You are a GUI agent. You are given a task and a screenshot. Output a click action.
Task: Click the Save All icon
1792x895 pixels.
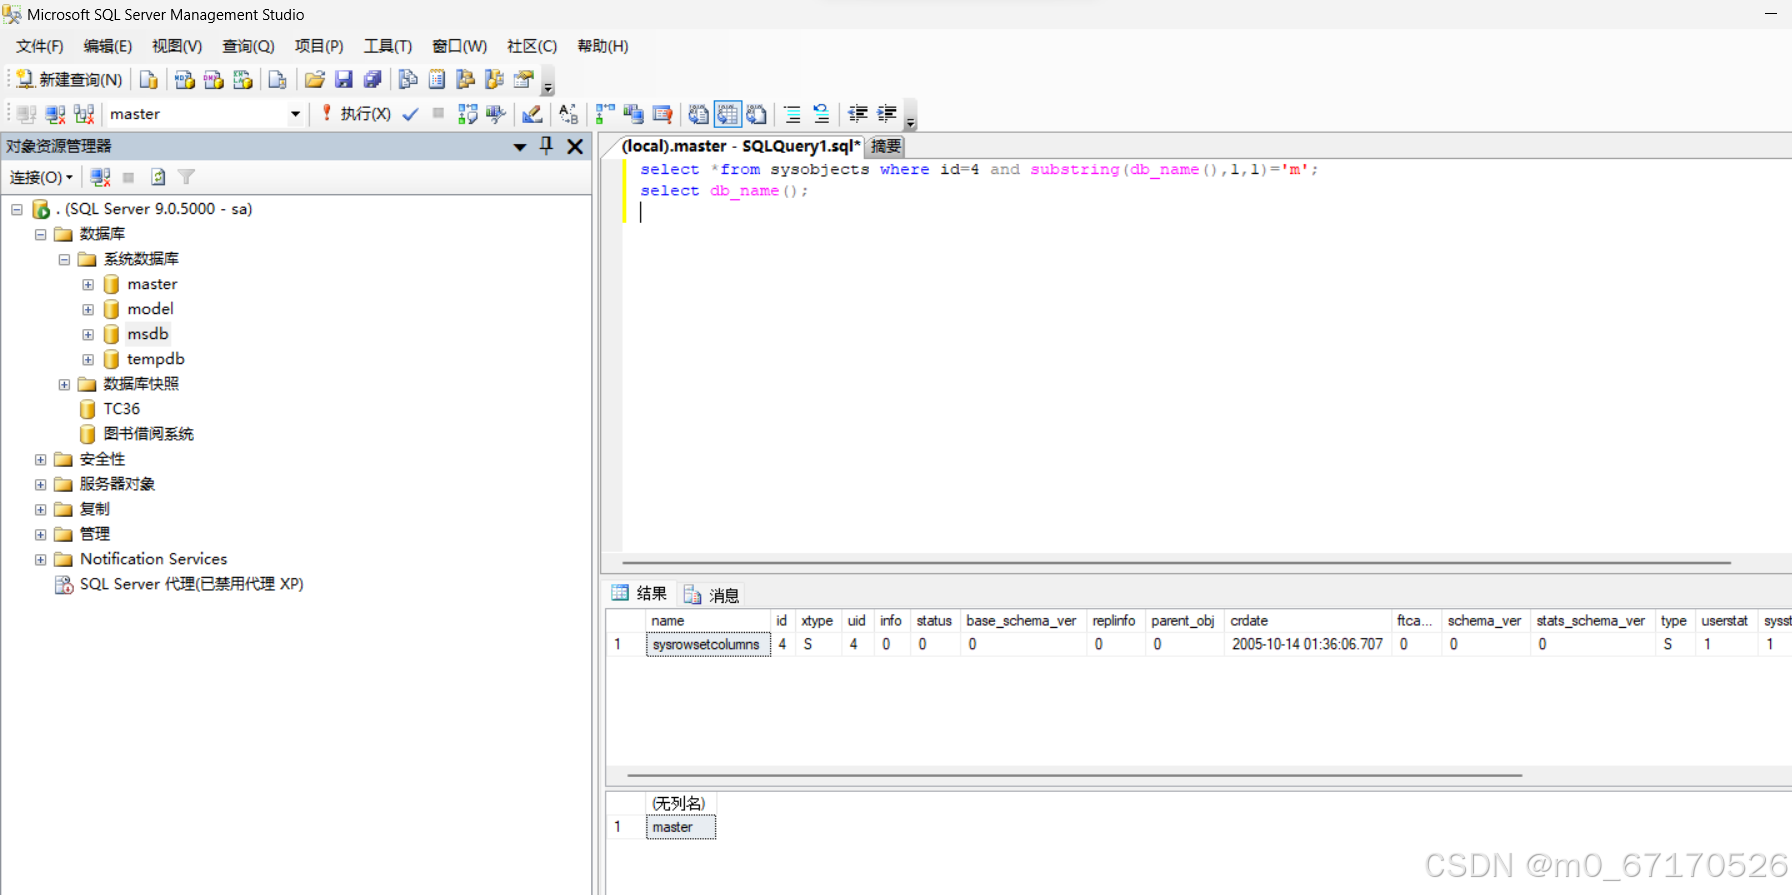[372, 80]
